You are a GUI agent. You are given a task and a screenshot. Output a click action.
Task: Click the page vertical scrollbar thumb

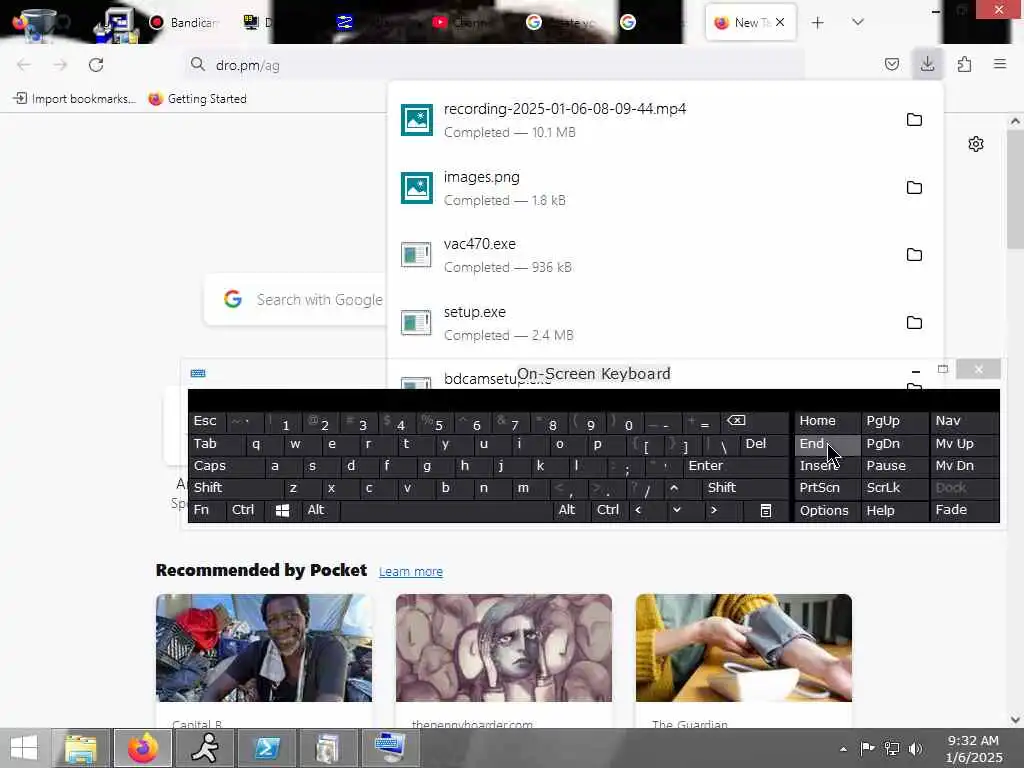click(1015, 189)
